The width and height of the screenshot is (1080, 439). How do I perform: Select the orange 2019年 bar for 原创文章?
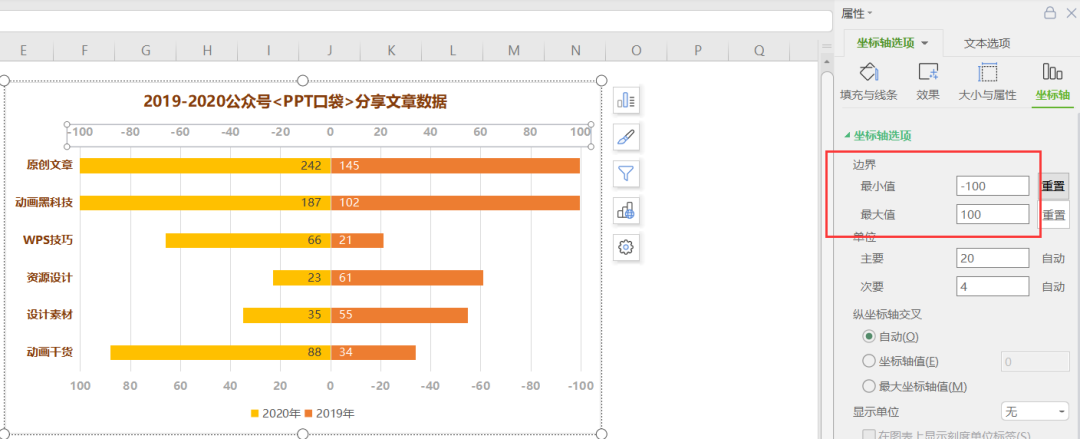click(455, 165)
